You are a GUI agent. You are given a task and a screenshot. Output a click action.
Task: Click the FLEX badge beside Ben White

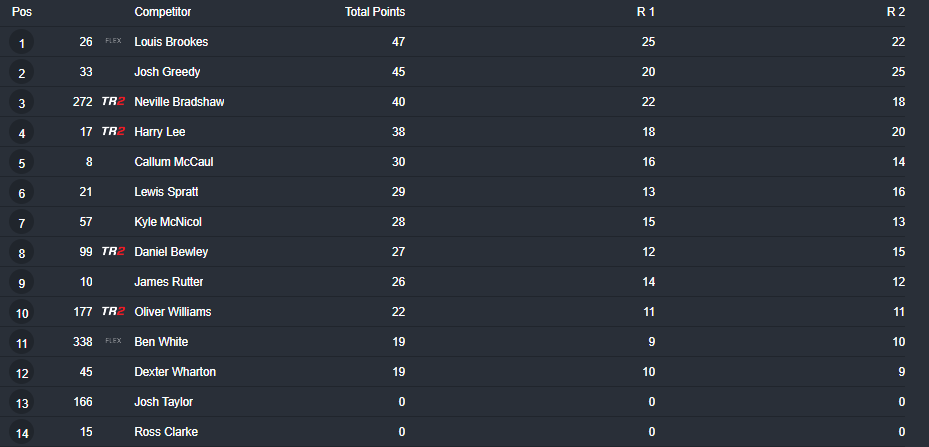113,342
